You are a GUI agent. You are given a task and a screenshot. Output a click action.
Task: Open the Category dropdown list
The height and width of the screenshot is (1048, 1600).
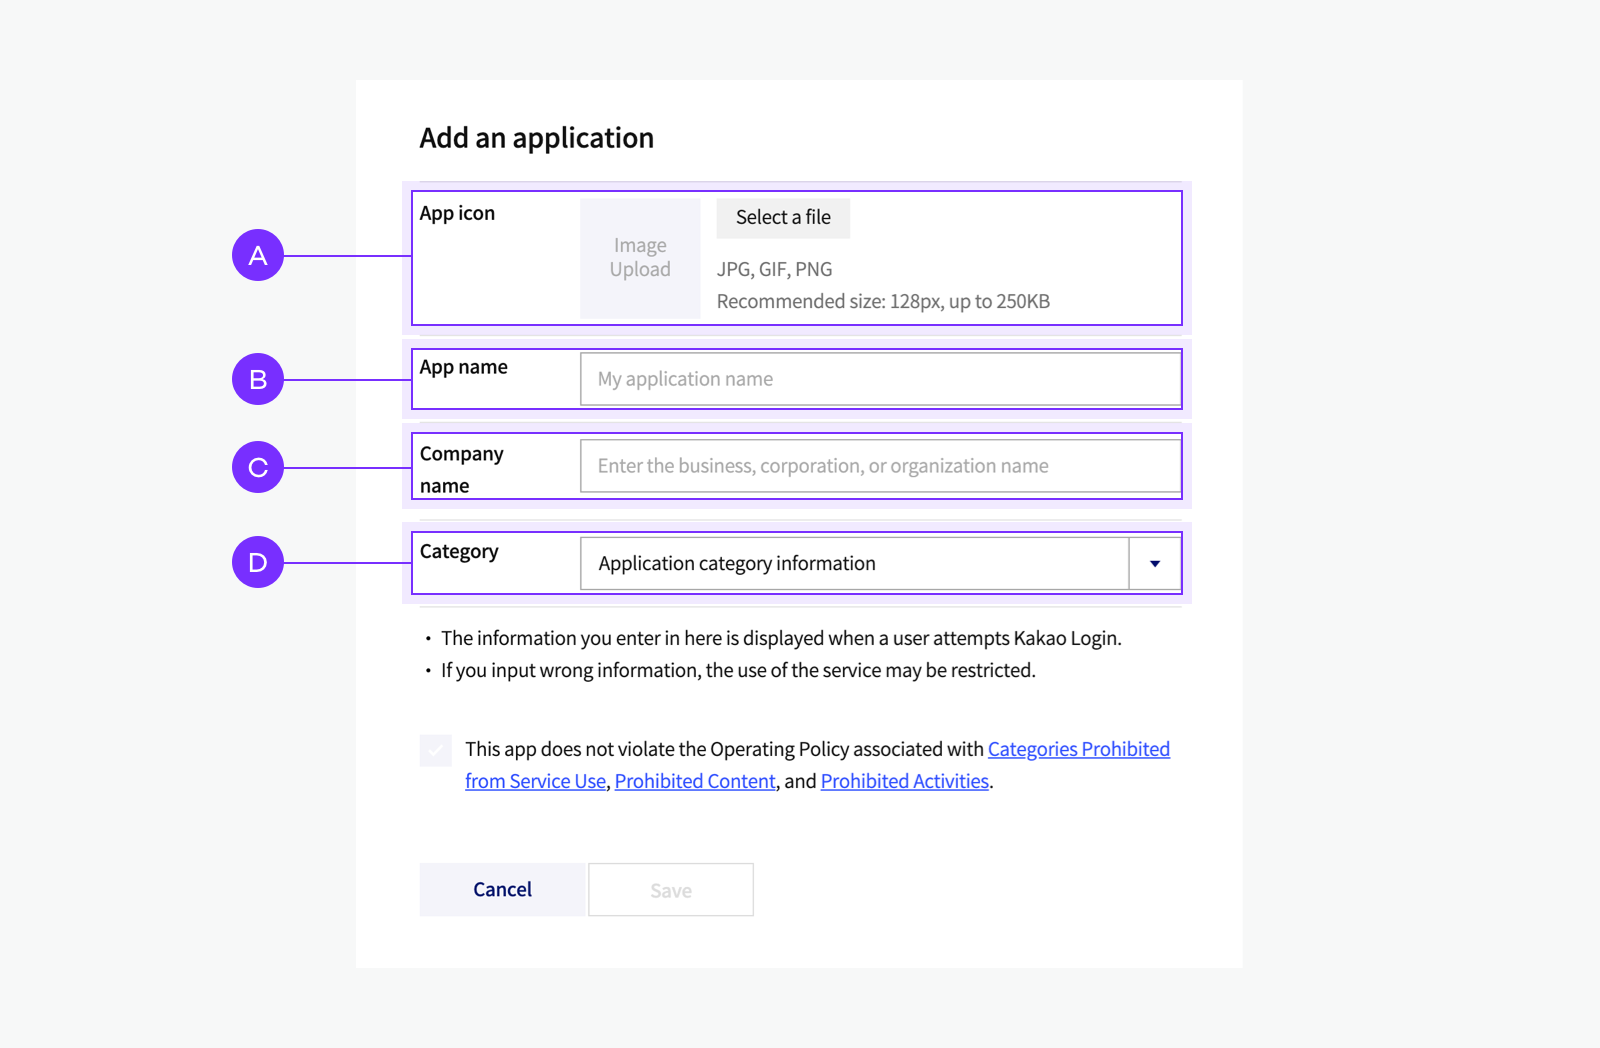click(x=880, y=563)
